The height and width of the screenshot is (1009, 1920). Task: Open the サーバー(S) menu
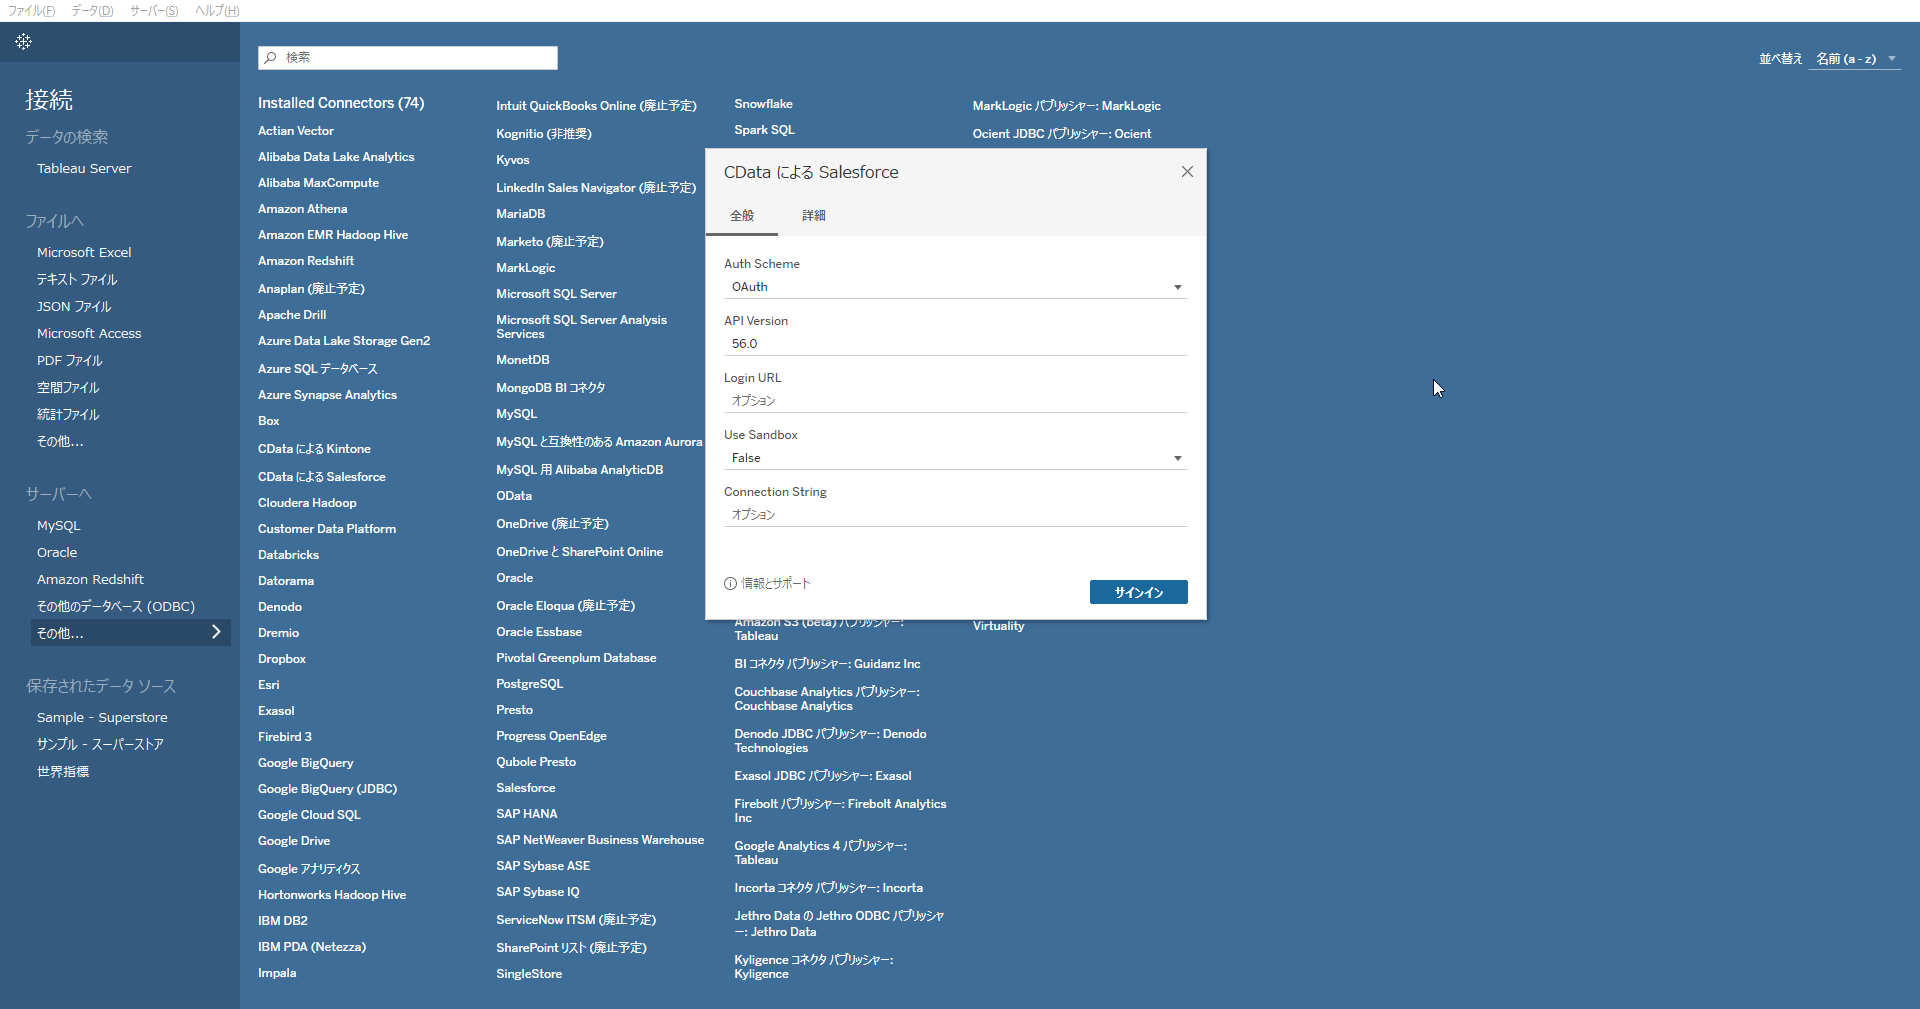pyautogui.click(x=154, y=10)
